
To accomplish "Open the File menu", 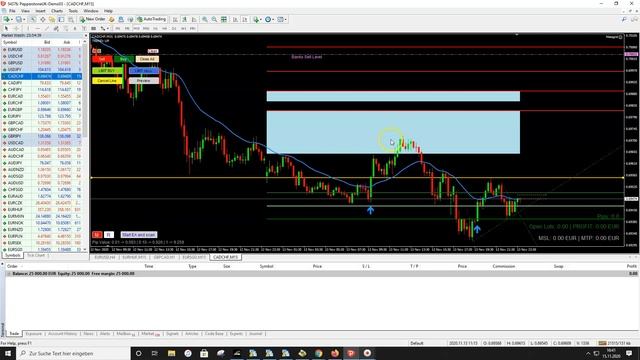I will 12,11.
